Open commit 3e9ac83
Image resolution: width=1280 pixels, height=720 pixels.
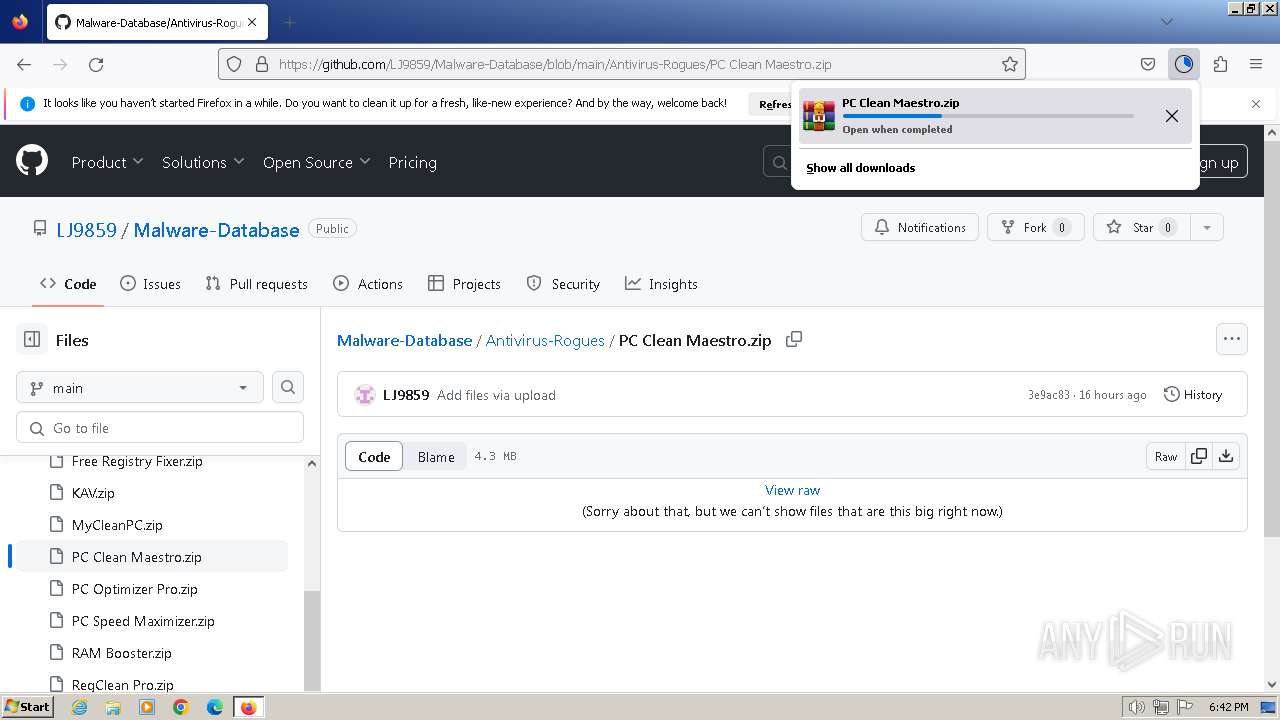(x=1048, y=395)
